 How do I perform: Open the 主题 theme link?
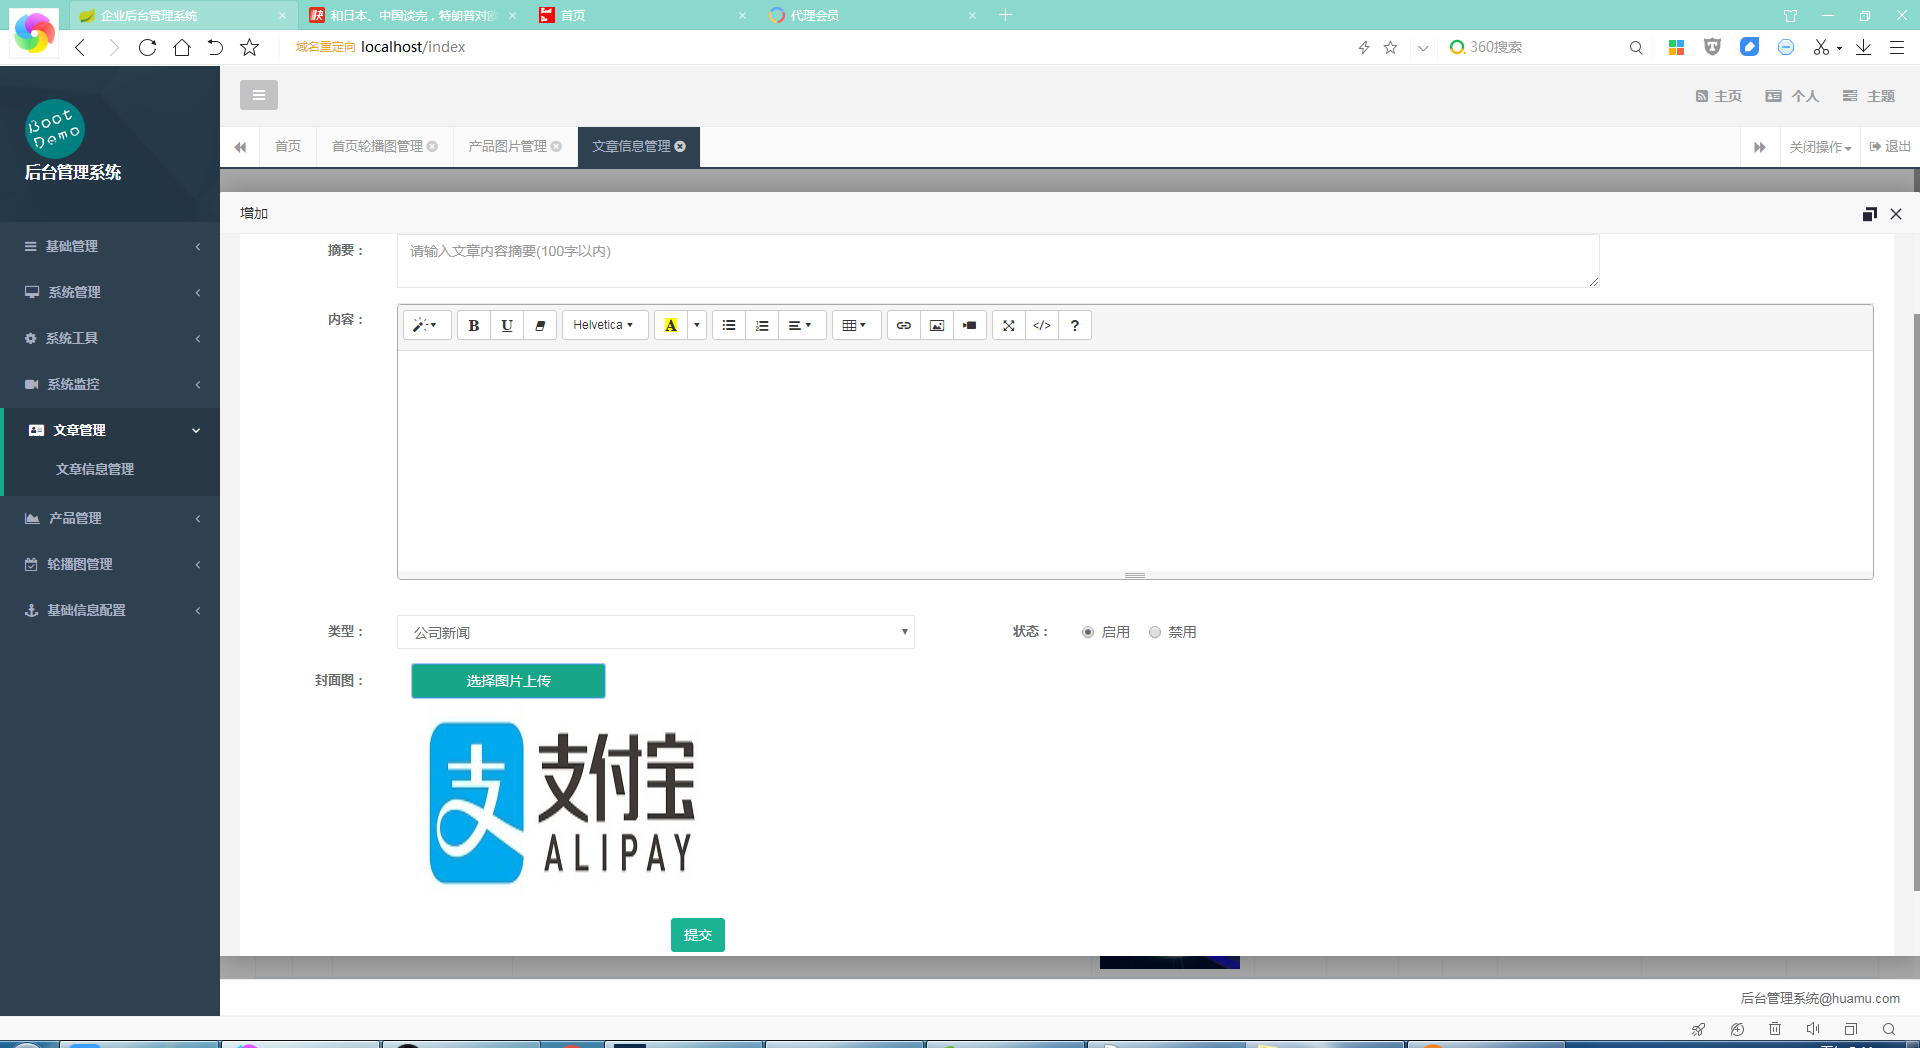coord(1869,96)
